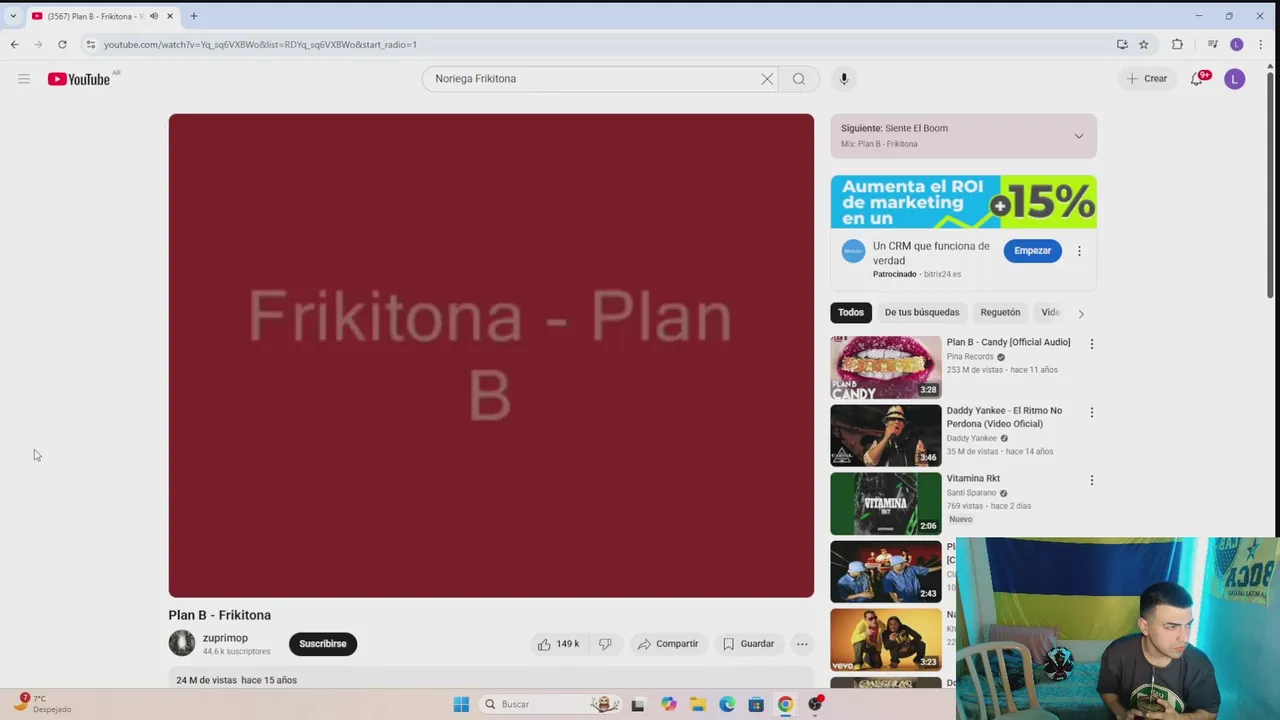The image size is (1280, 720).
Task: Open weather widget showing Despejado
Action: point(42,704)
